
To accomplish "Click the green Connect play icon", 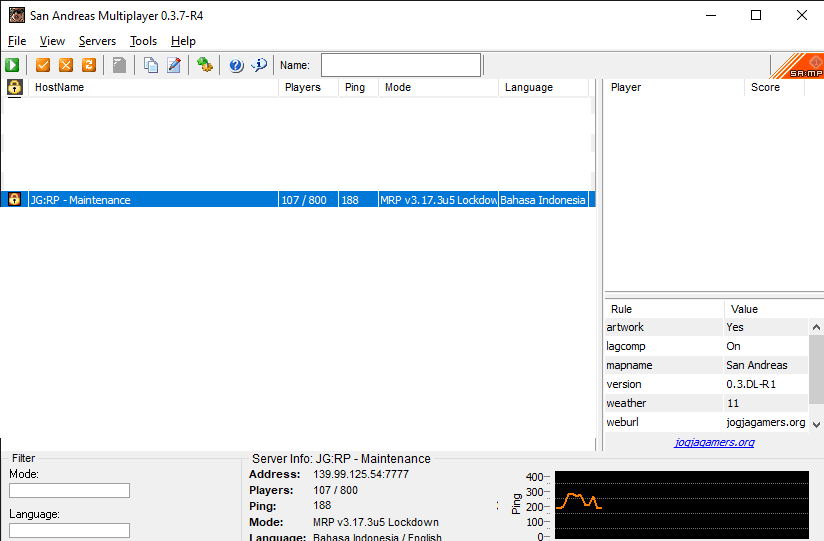I will point(12,65).
